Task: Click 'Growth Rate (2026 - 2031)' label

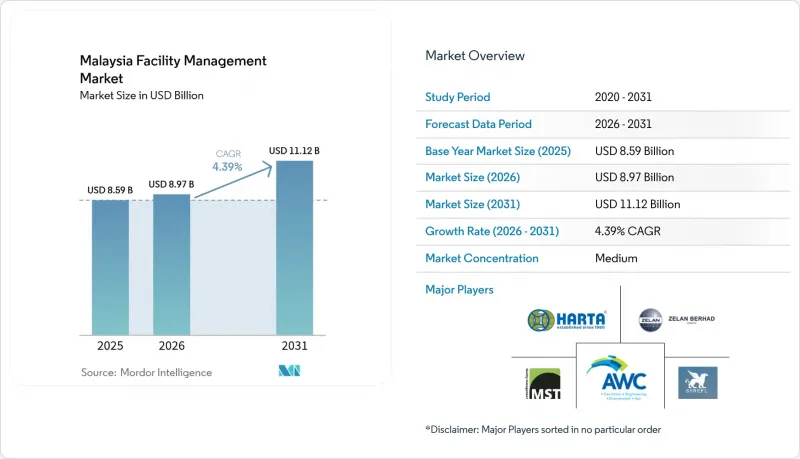Action: point(492,231)
